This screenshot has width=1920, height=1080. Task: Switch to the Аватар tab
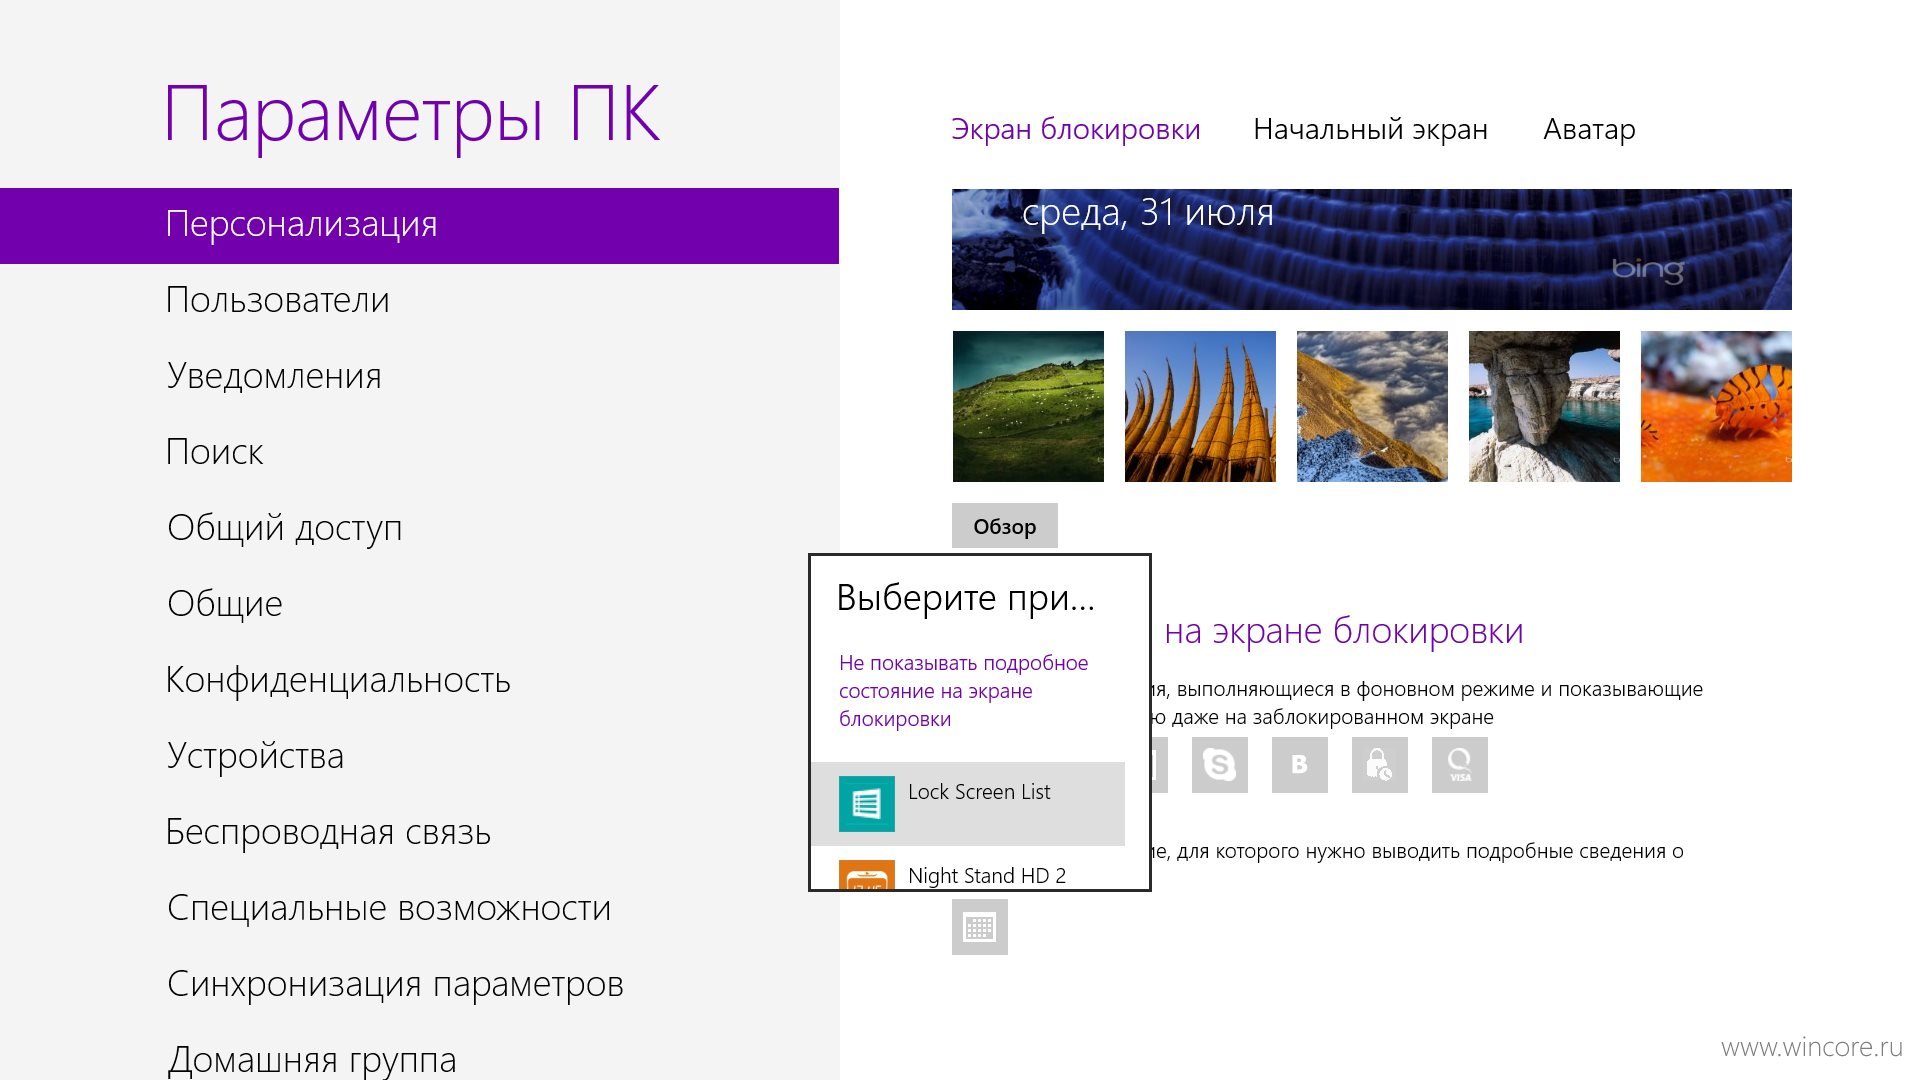point(1589,130)
